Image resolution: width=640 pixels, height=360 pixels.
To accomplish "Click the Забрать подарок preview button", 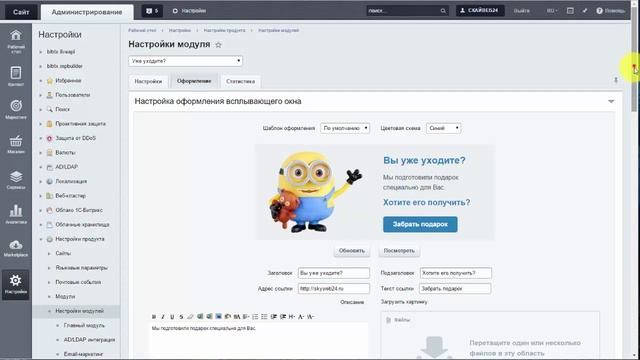I will pos(420,224).
